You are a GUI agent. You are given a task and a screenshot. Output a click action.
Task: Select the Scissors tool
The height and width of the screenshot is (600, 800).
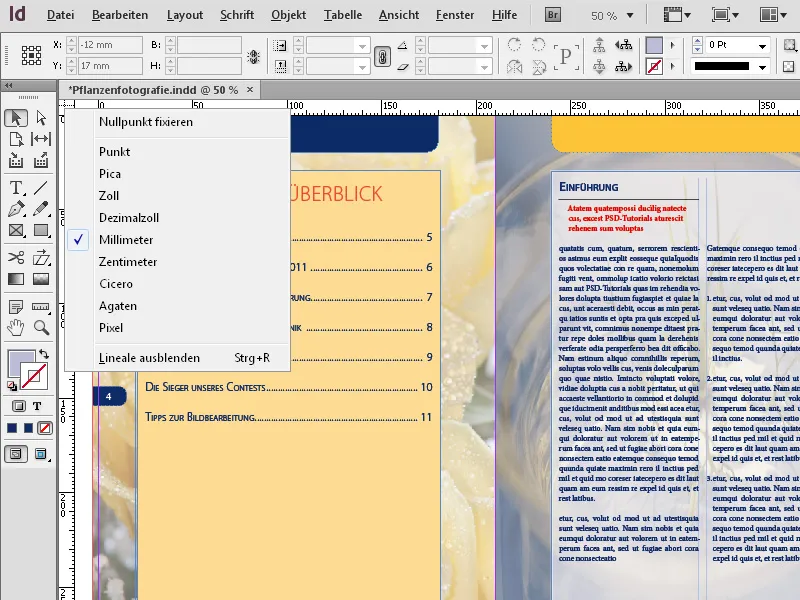[x=16, y=258]
